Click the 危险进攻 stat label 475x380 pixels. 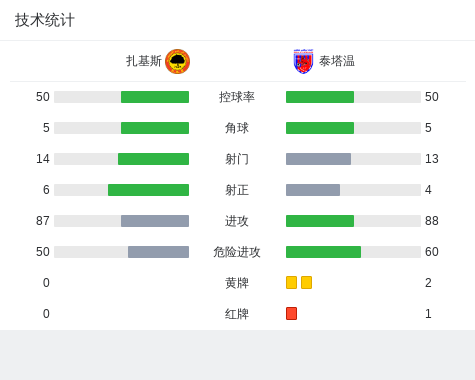[237, 252]
